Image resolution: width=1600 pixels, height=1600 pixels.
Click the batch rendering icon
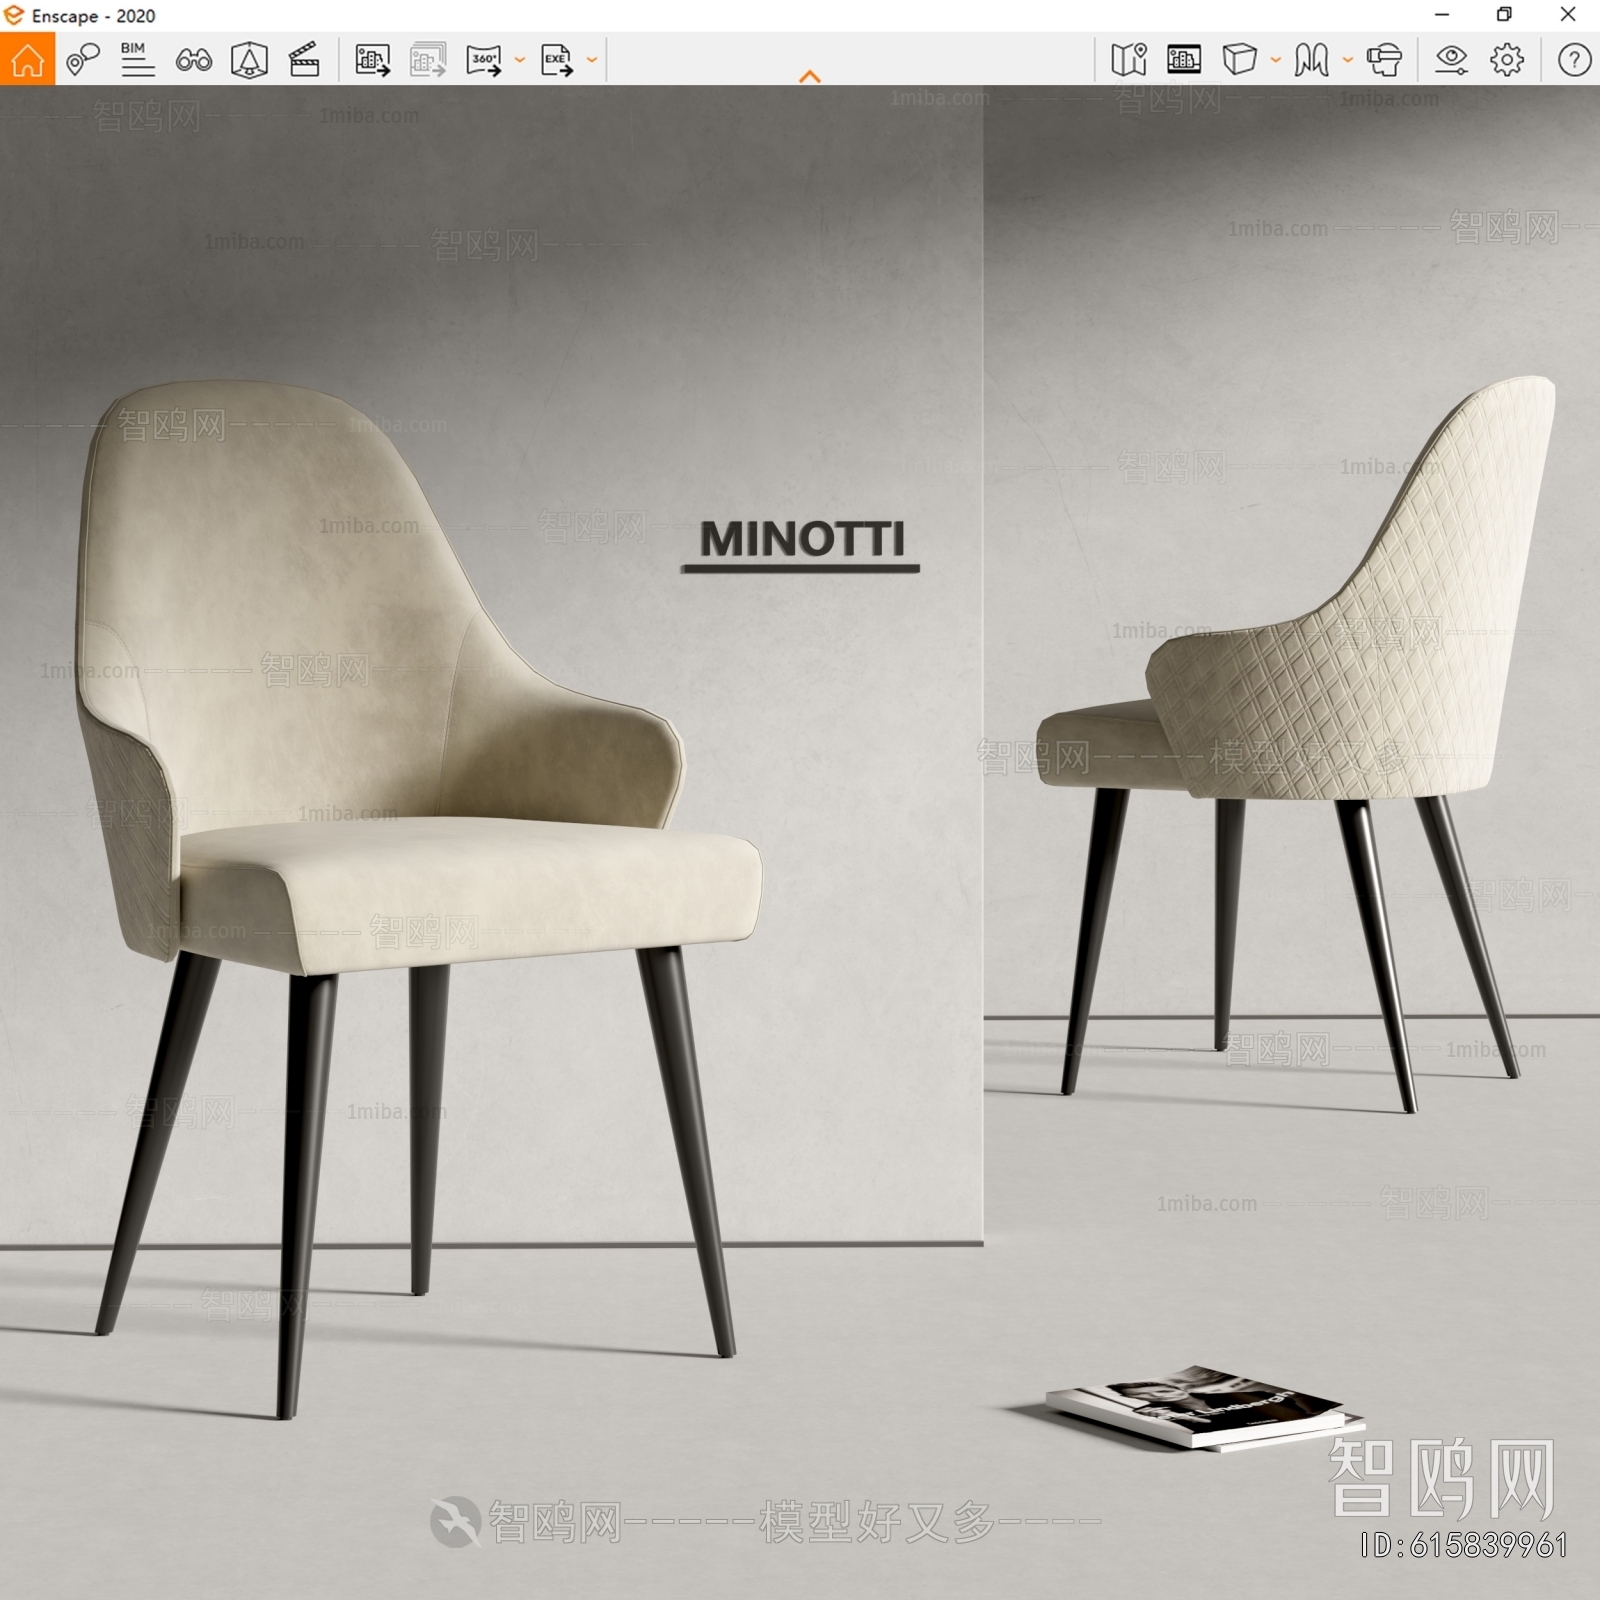(428, 60)
